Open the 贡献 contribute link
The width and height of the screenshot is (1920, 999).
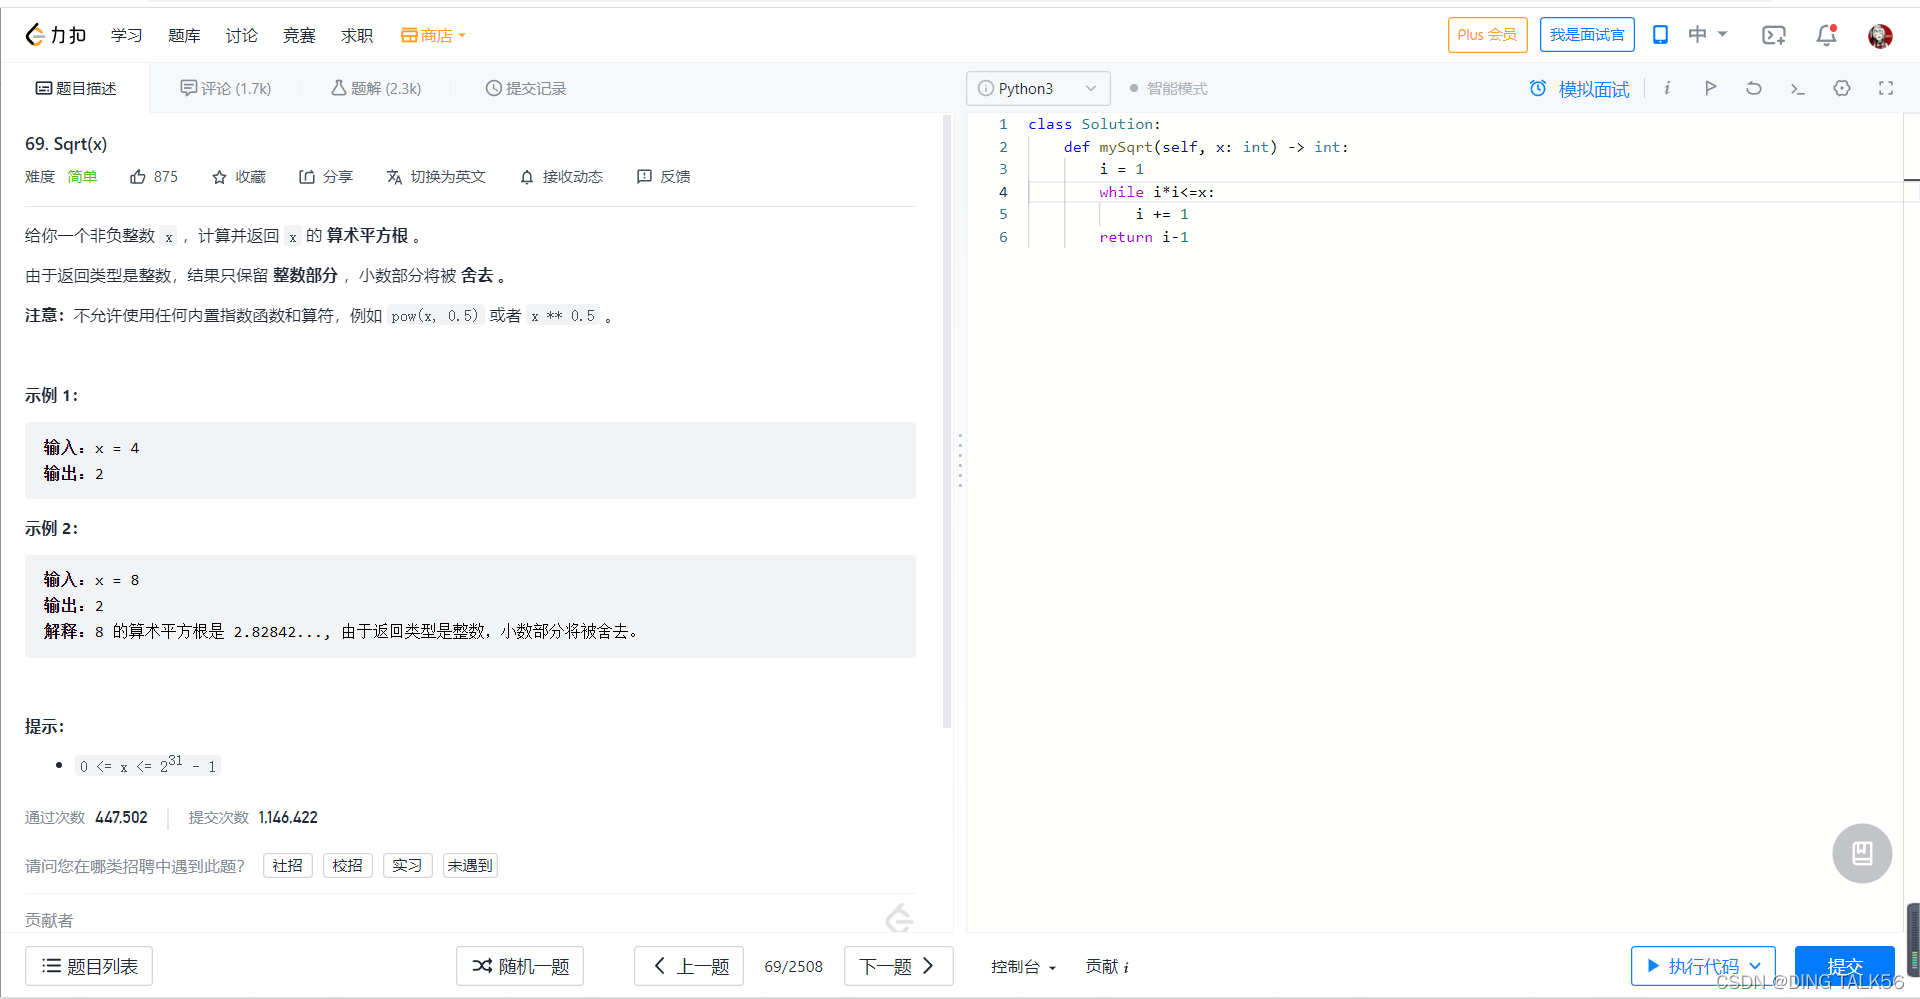coord(1107,967)
